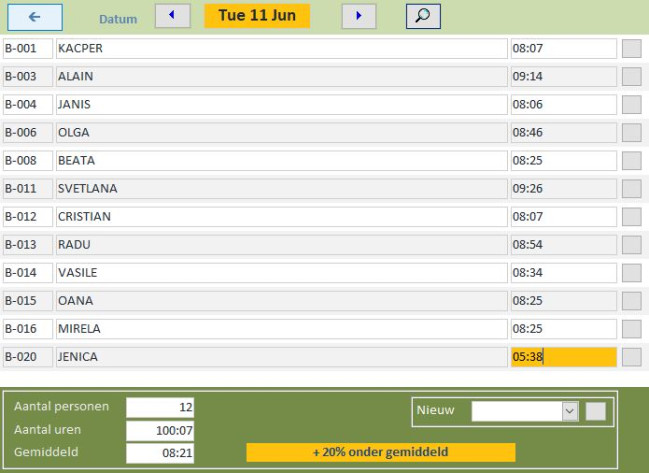Viewport: 649px width, 473px height.
Task: Click the 08:54 time cell
Action: coord(564,245)
